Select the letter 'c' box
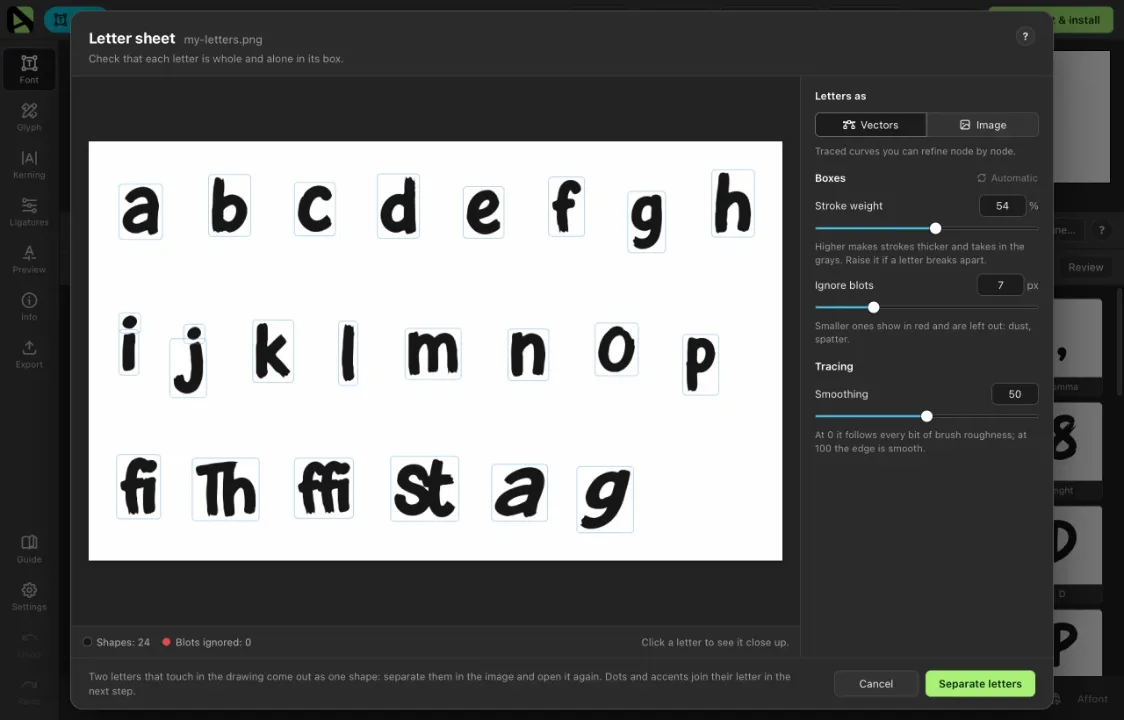This screenshot has width=1124, height=720. point(315,209)
